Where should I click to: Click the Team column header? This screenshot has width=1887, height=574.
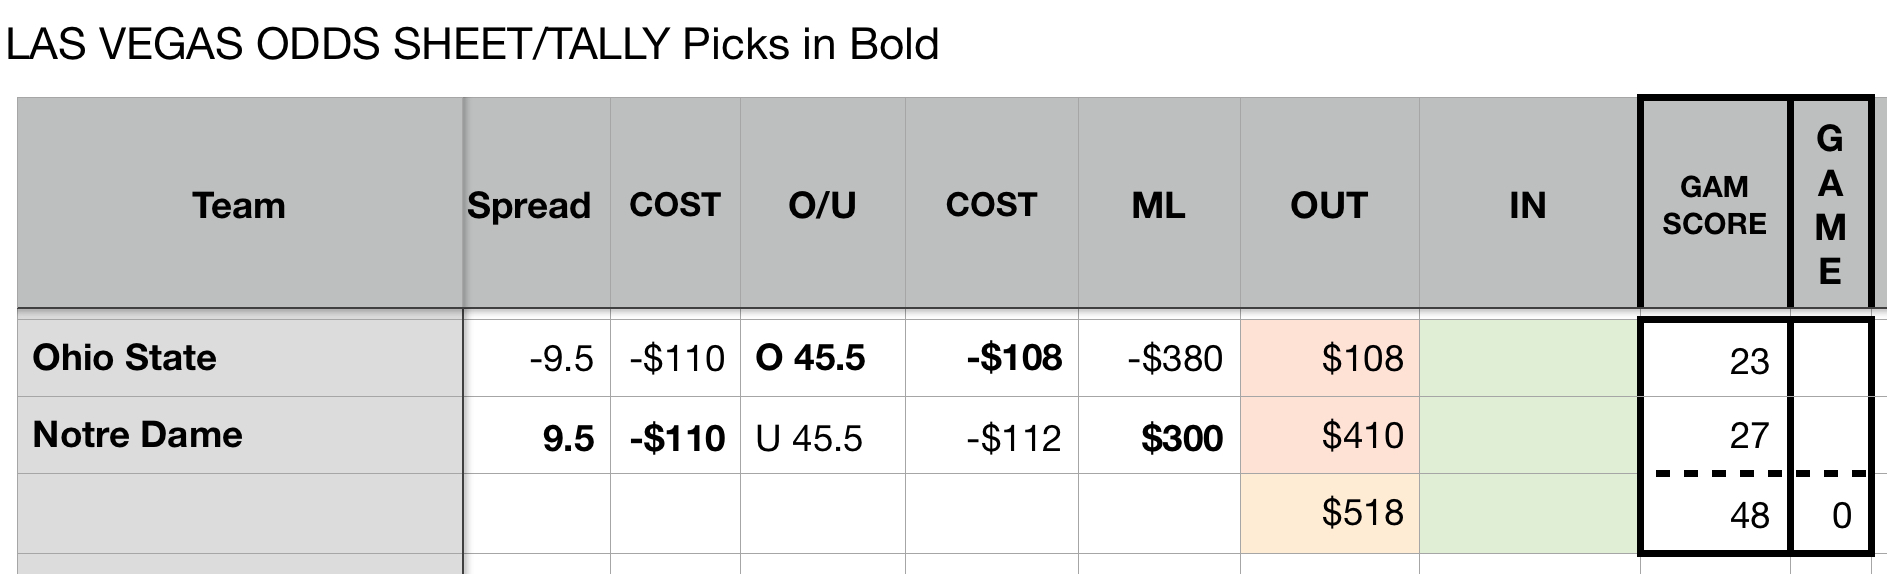pos(239,205)
